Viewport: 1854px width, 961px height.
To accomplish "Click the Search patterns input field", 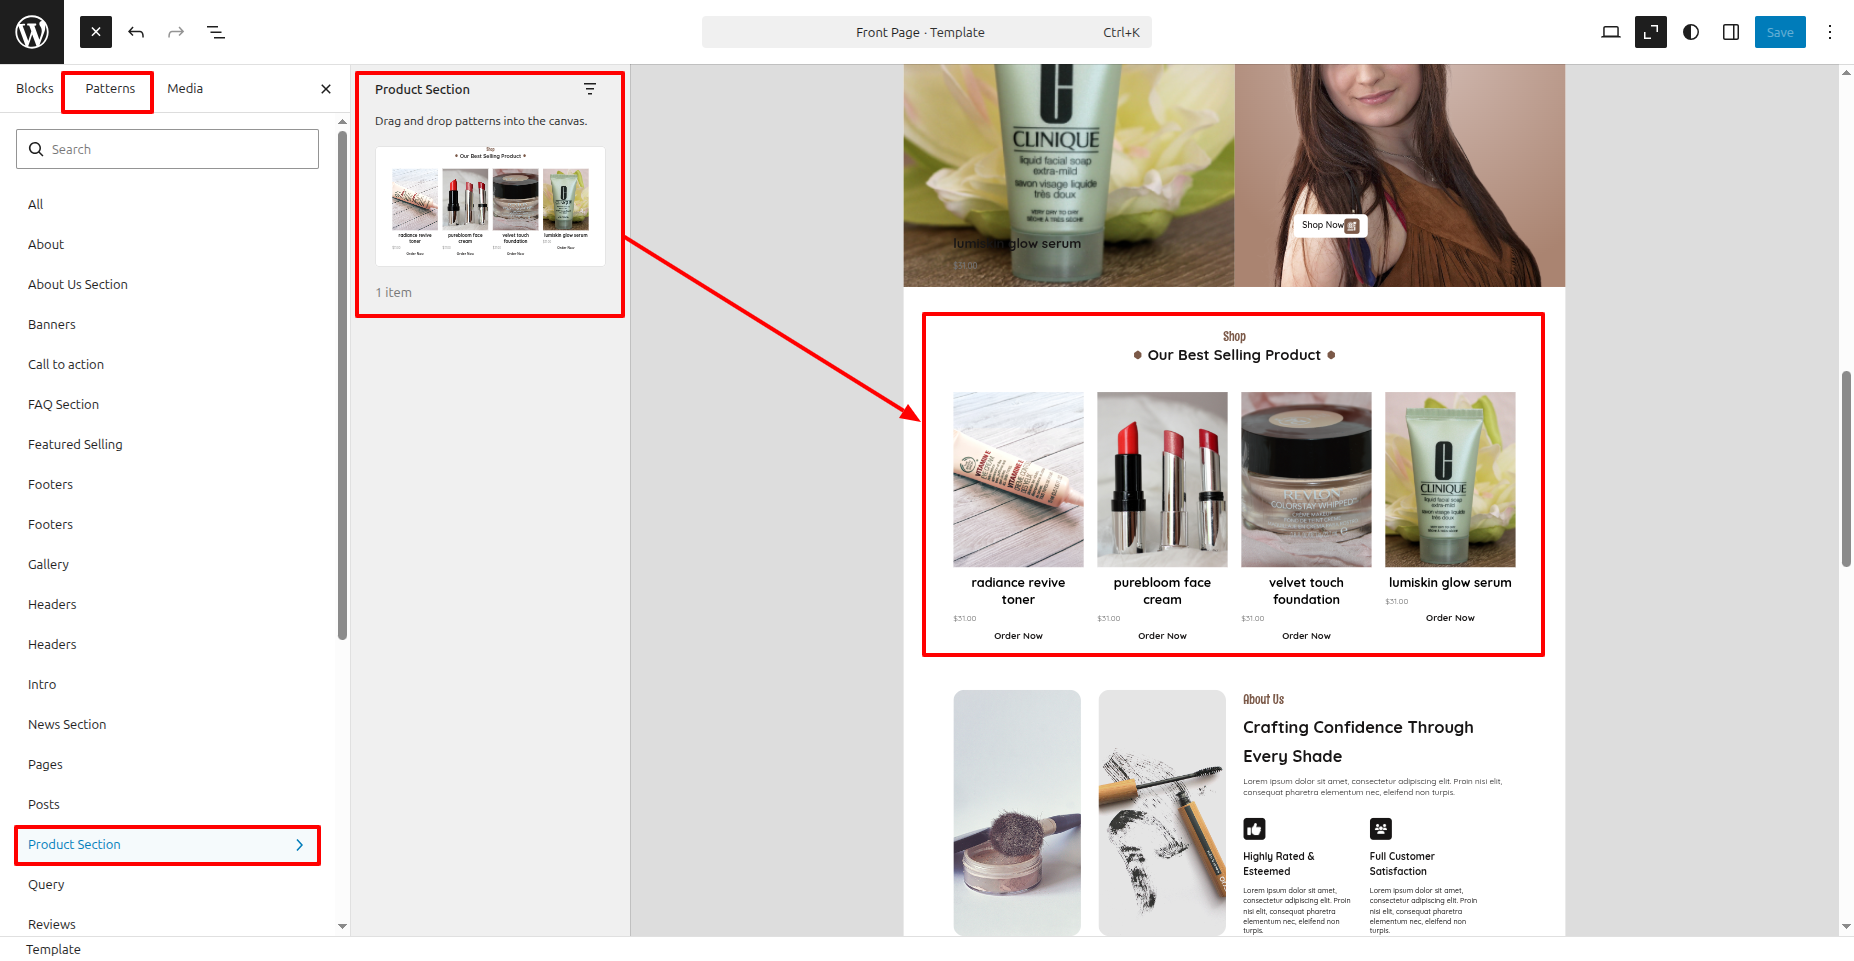I will click(x=168, y=149).
